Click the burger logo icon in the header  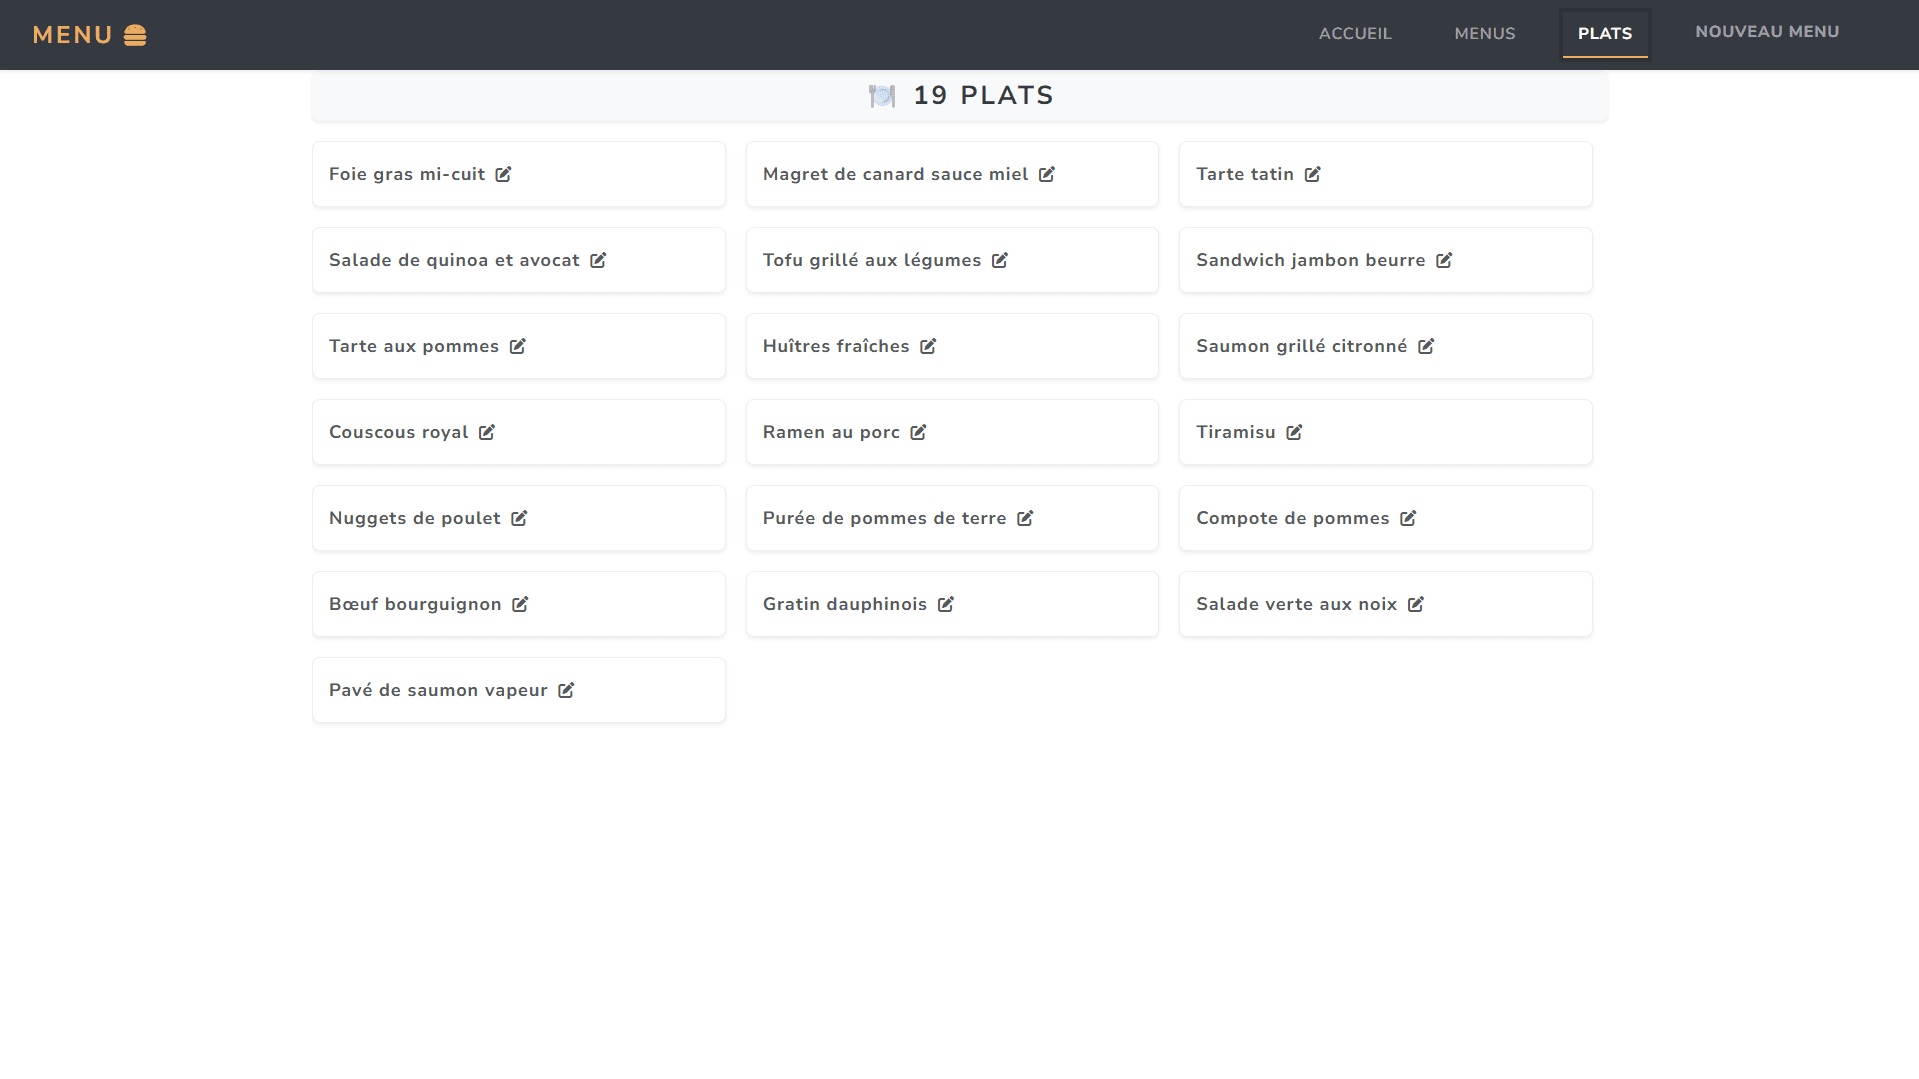point(135,35)
